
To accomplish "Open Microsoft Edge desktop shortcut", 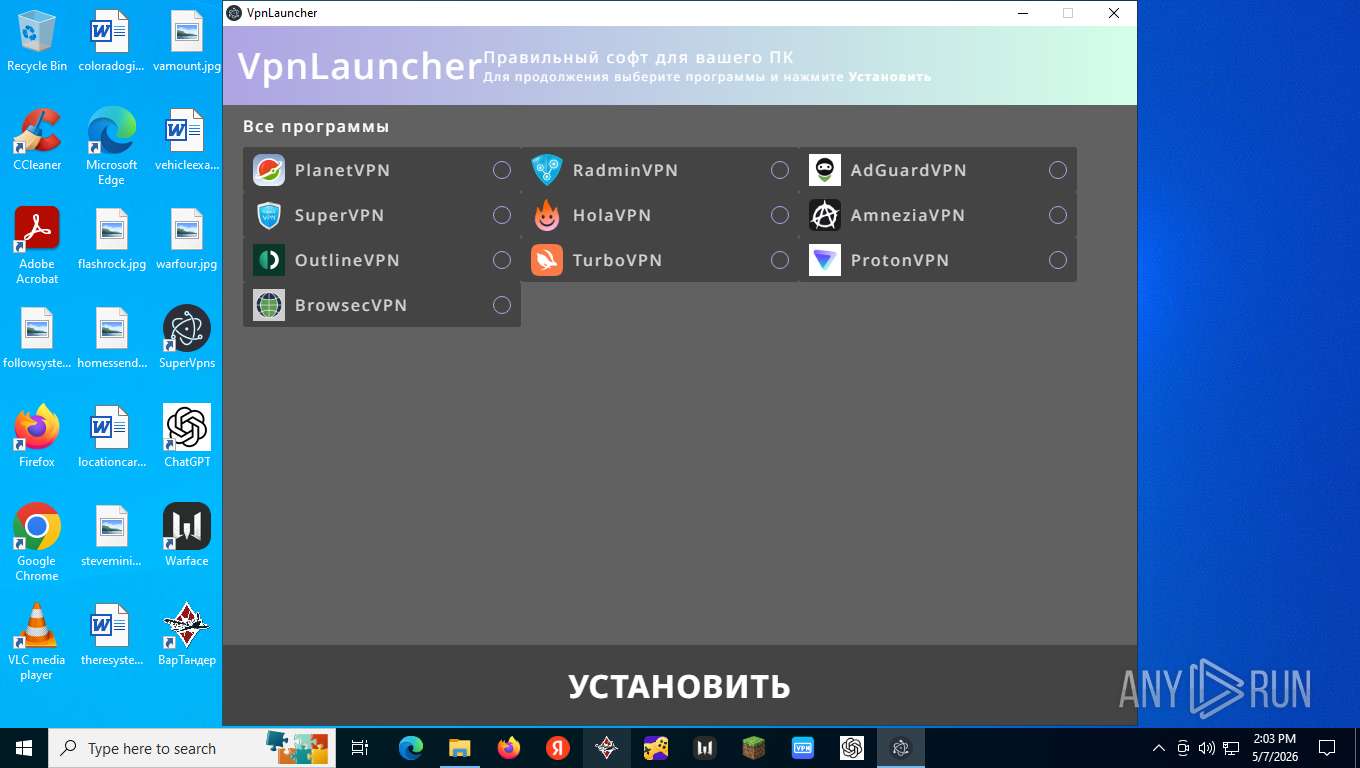I will [x=112, y=146].
